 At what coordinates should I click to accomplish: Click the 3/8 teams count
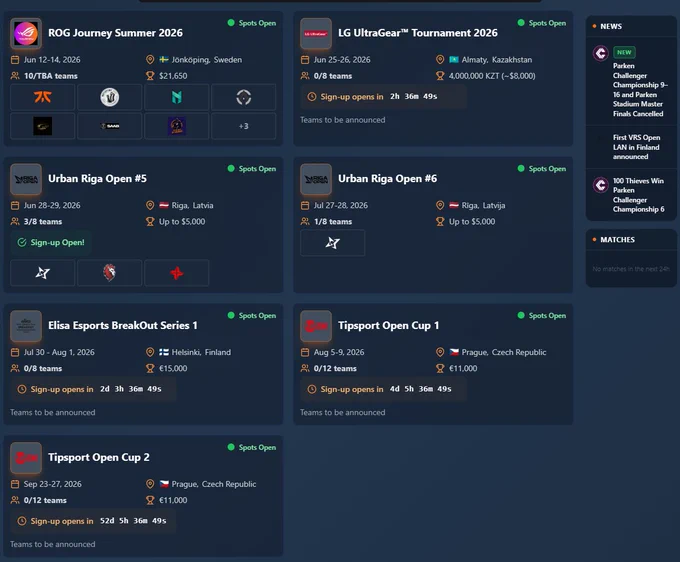point(42,222)
